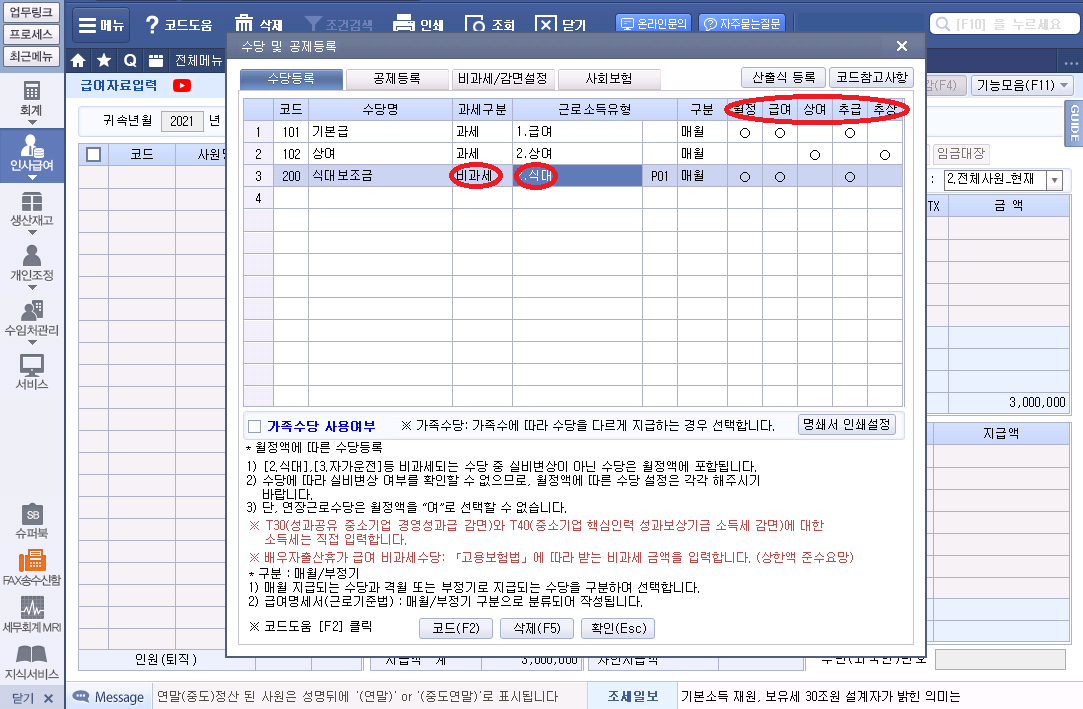This screenshot has height=709, width=1083.
Task: Switch to the 사회보험 tab
Action: pyautogui.click(x=608, y=79)
